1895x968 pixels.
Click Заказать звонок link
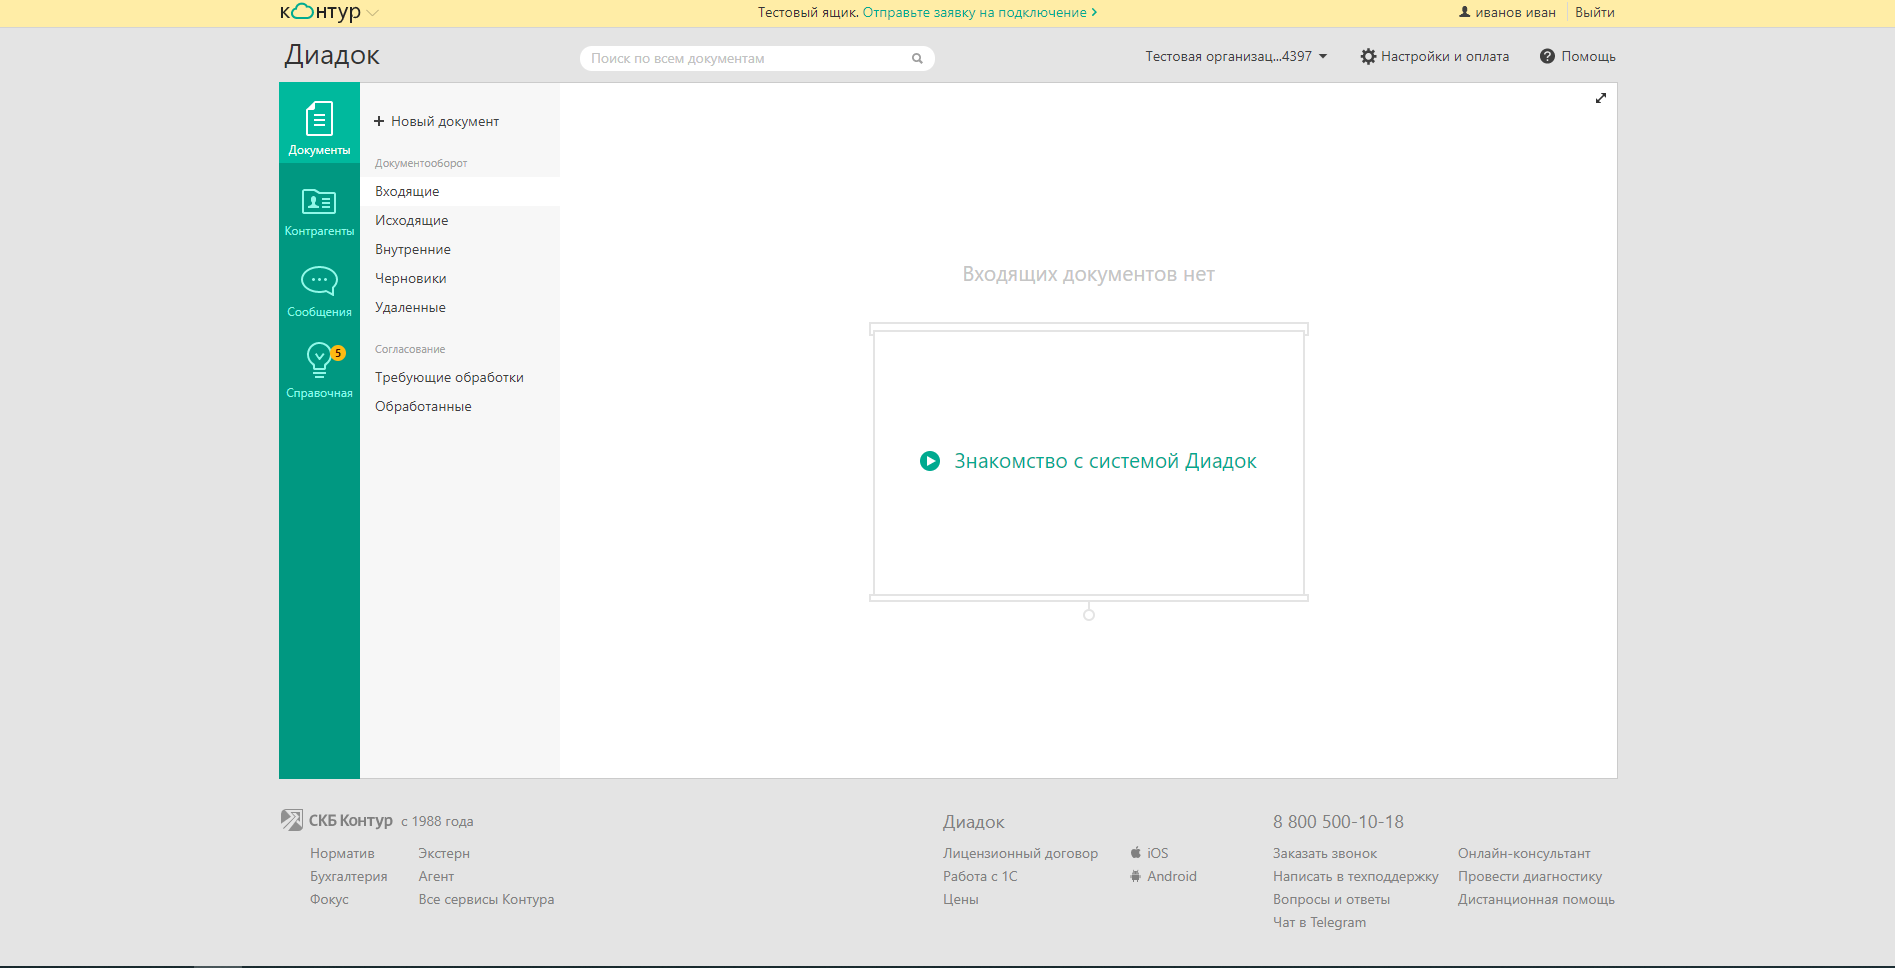[x=1325, y=853]
